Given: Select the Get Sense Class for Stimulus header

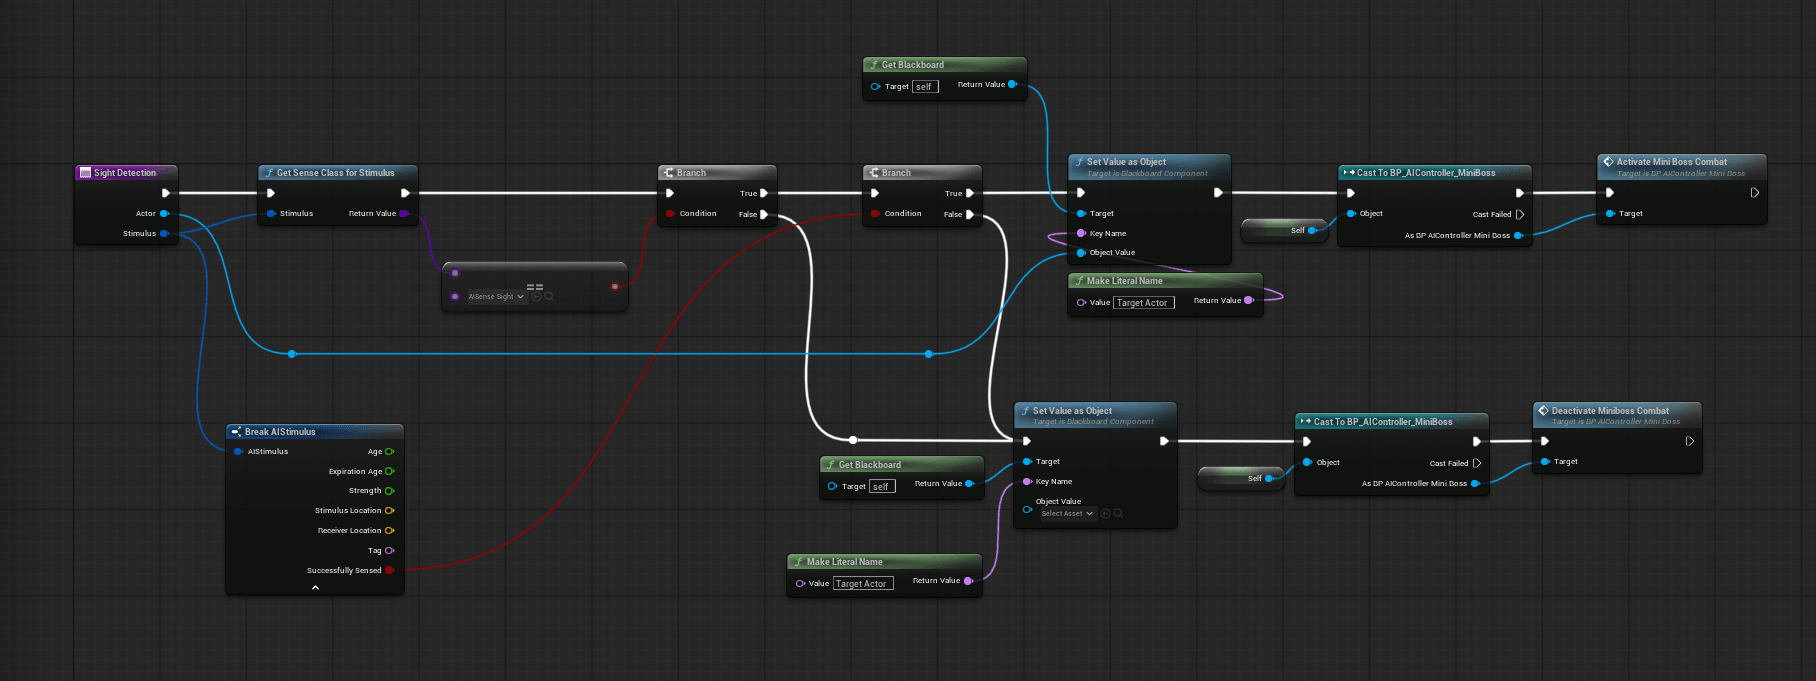Looking at the screenshot, I should click(338, 173).
